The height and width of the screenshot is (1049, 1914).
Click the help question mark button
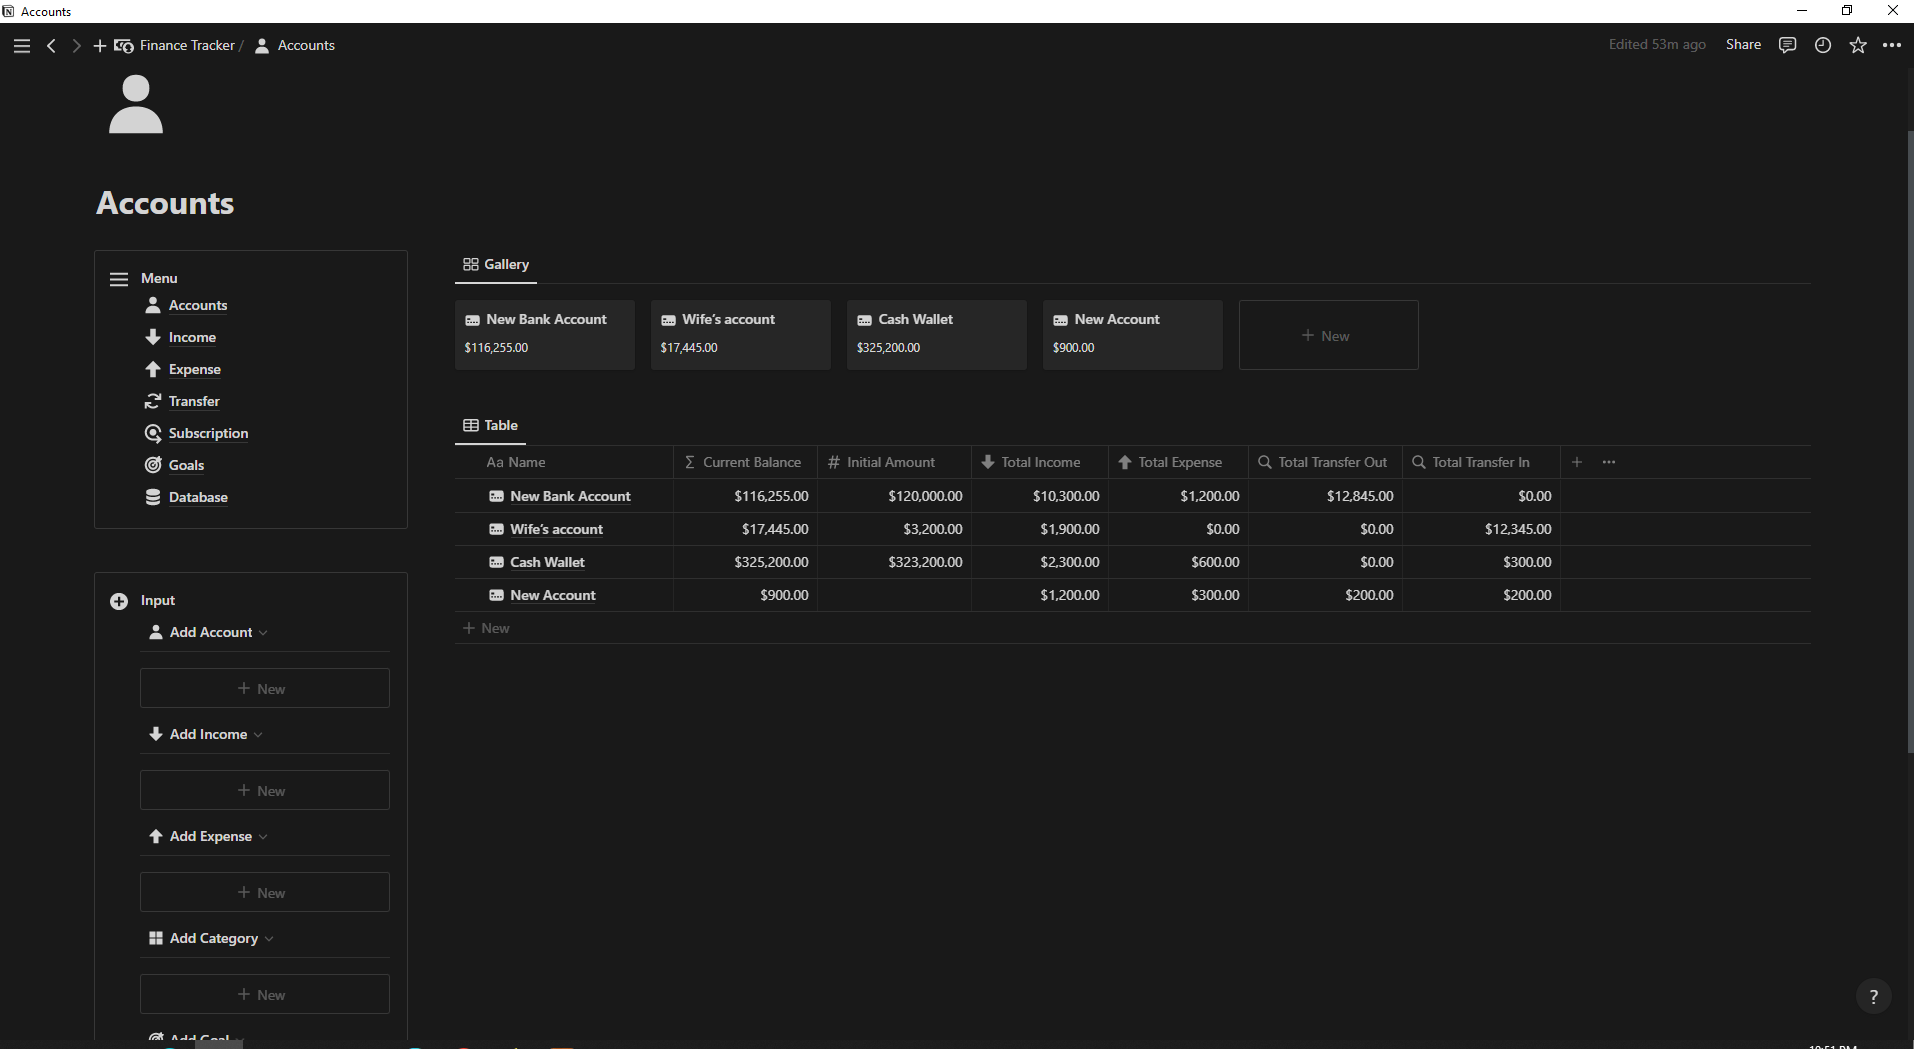point(1874,996)
